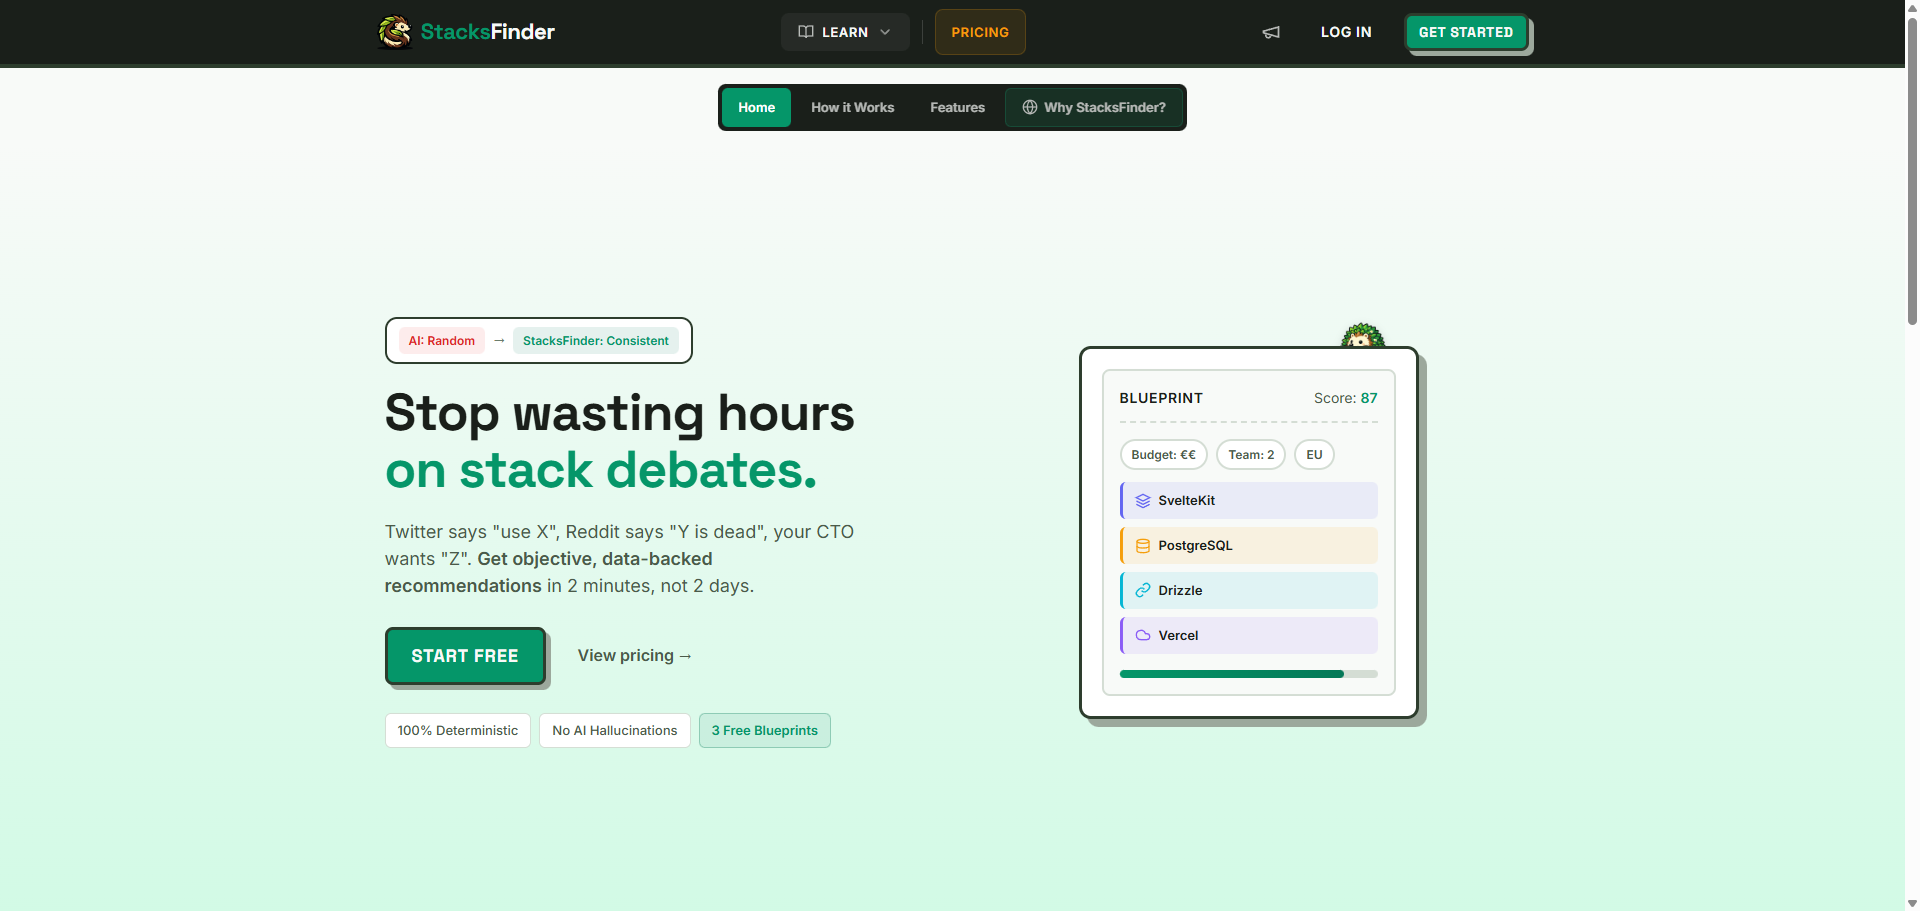Click the BLUEPRINT card heading
This screenshot has width=1920, height=911.
click(x=1161, y=398)
